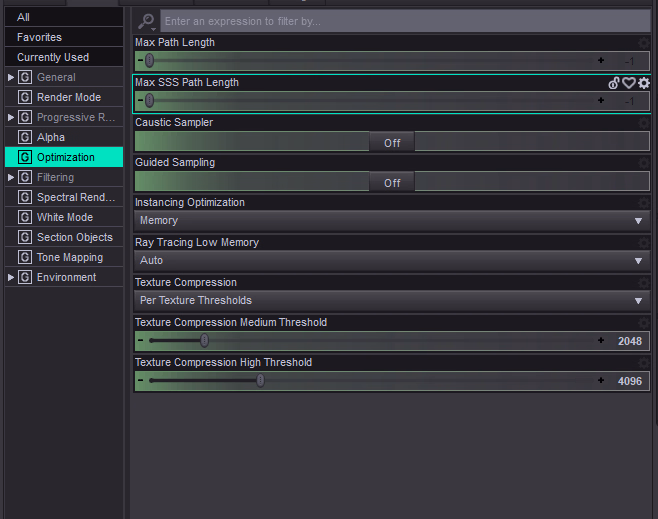Open gear settings for Max SSS Path Length
The width and height of the screenshot is (658, 519).
pos(643,83)
